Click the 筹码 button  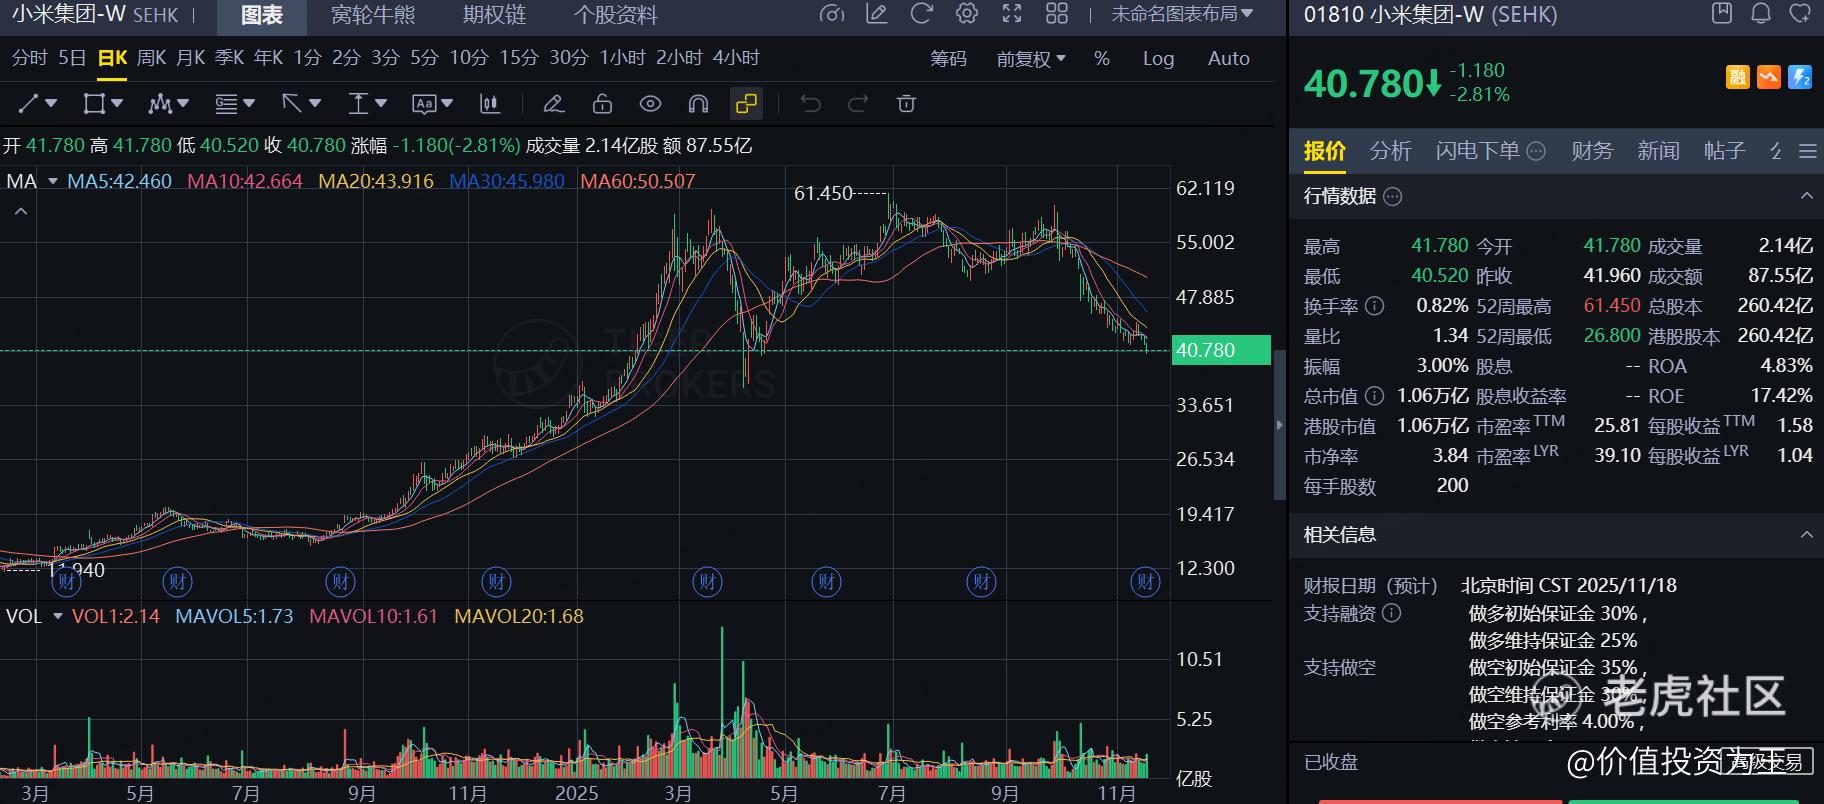point(948,59)
